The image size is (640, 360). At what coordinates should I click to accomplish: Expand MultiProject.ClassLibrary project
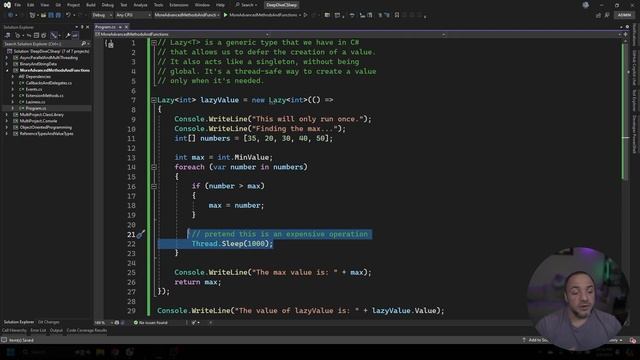[7, 115]
